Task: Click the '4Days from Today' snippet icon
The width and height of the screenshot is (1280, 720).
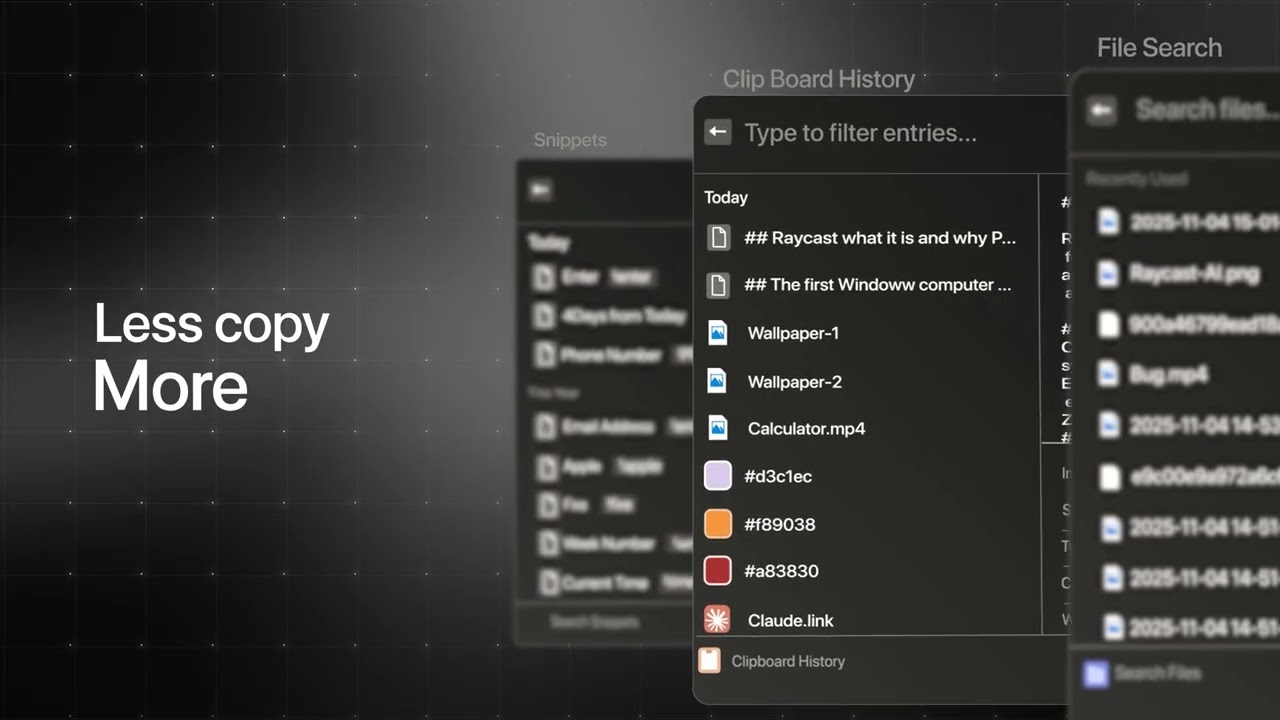Action: coord(544,316)
